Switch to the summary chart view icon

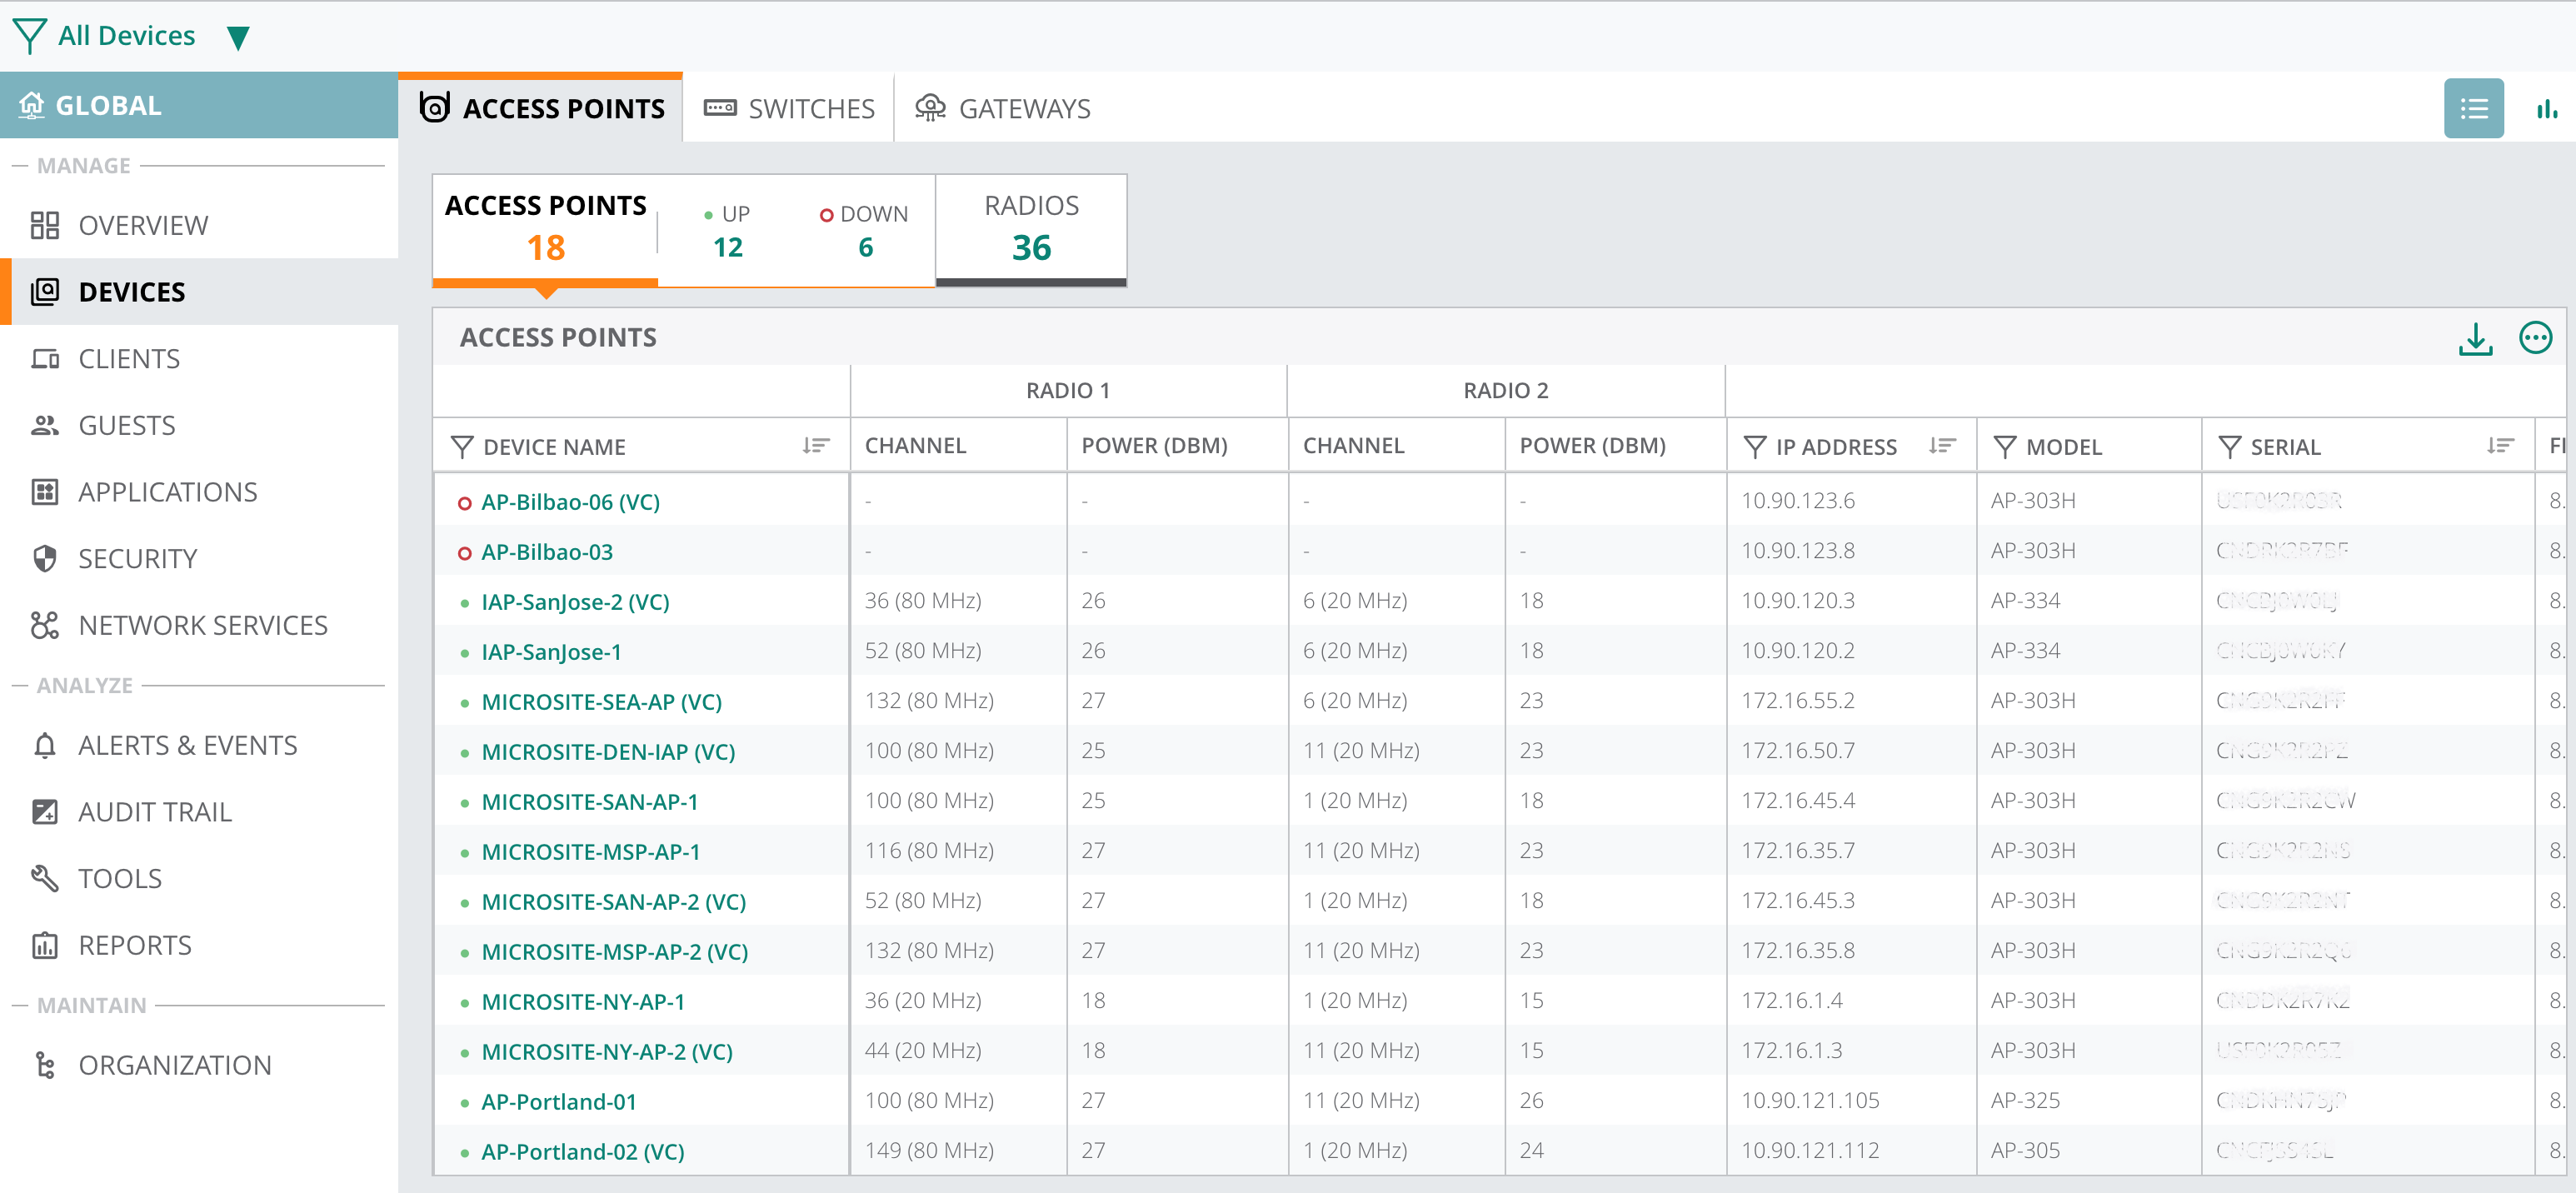click(x=2546, y=109)
